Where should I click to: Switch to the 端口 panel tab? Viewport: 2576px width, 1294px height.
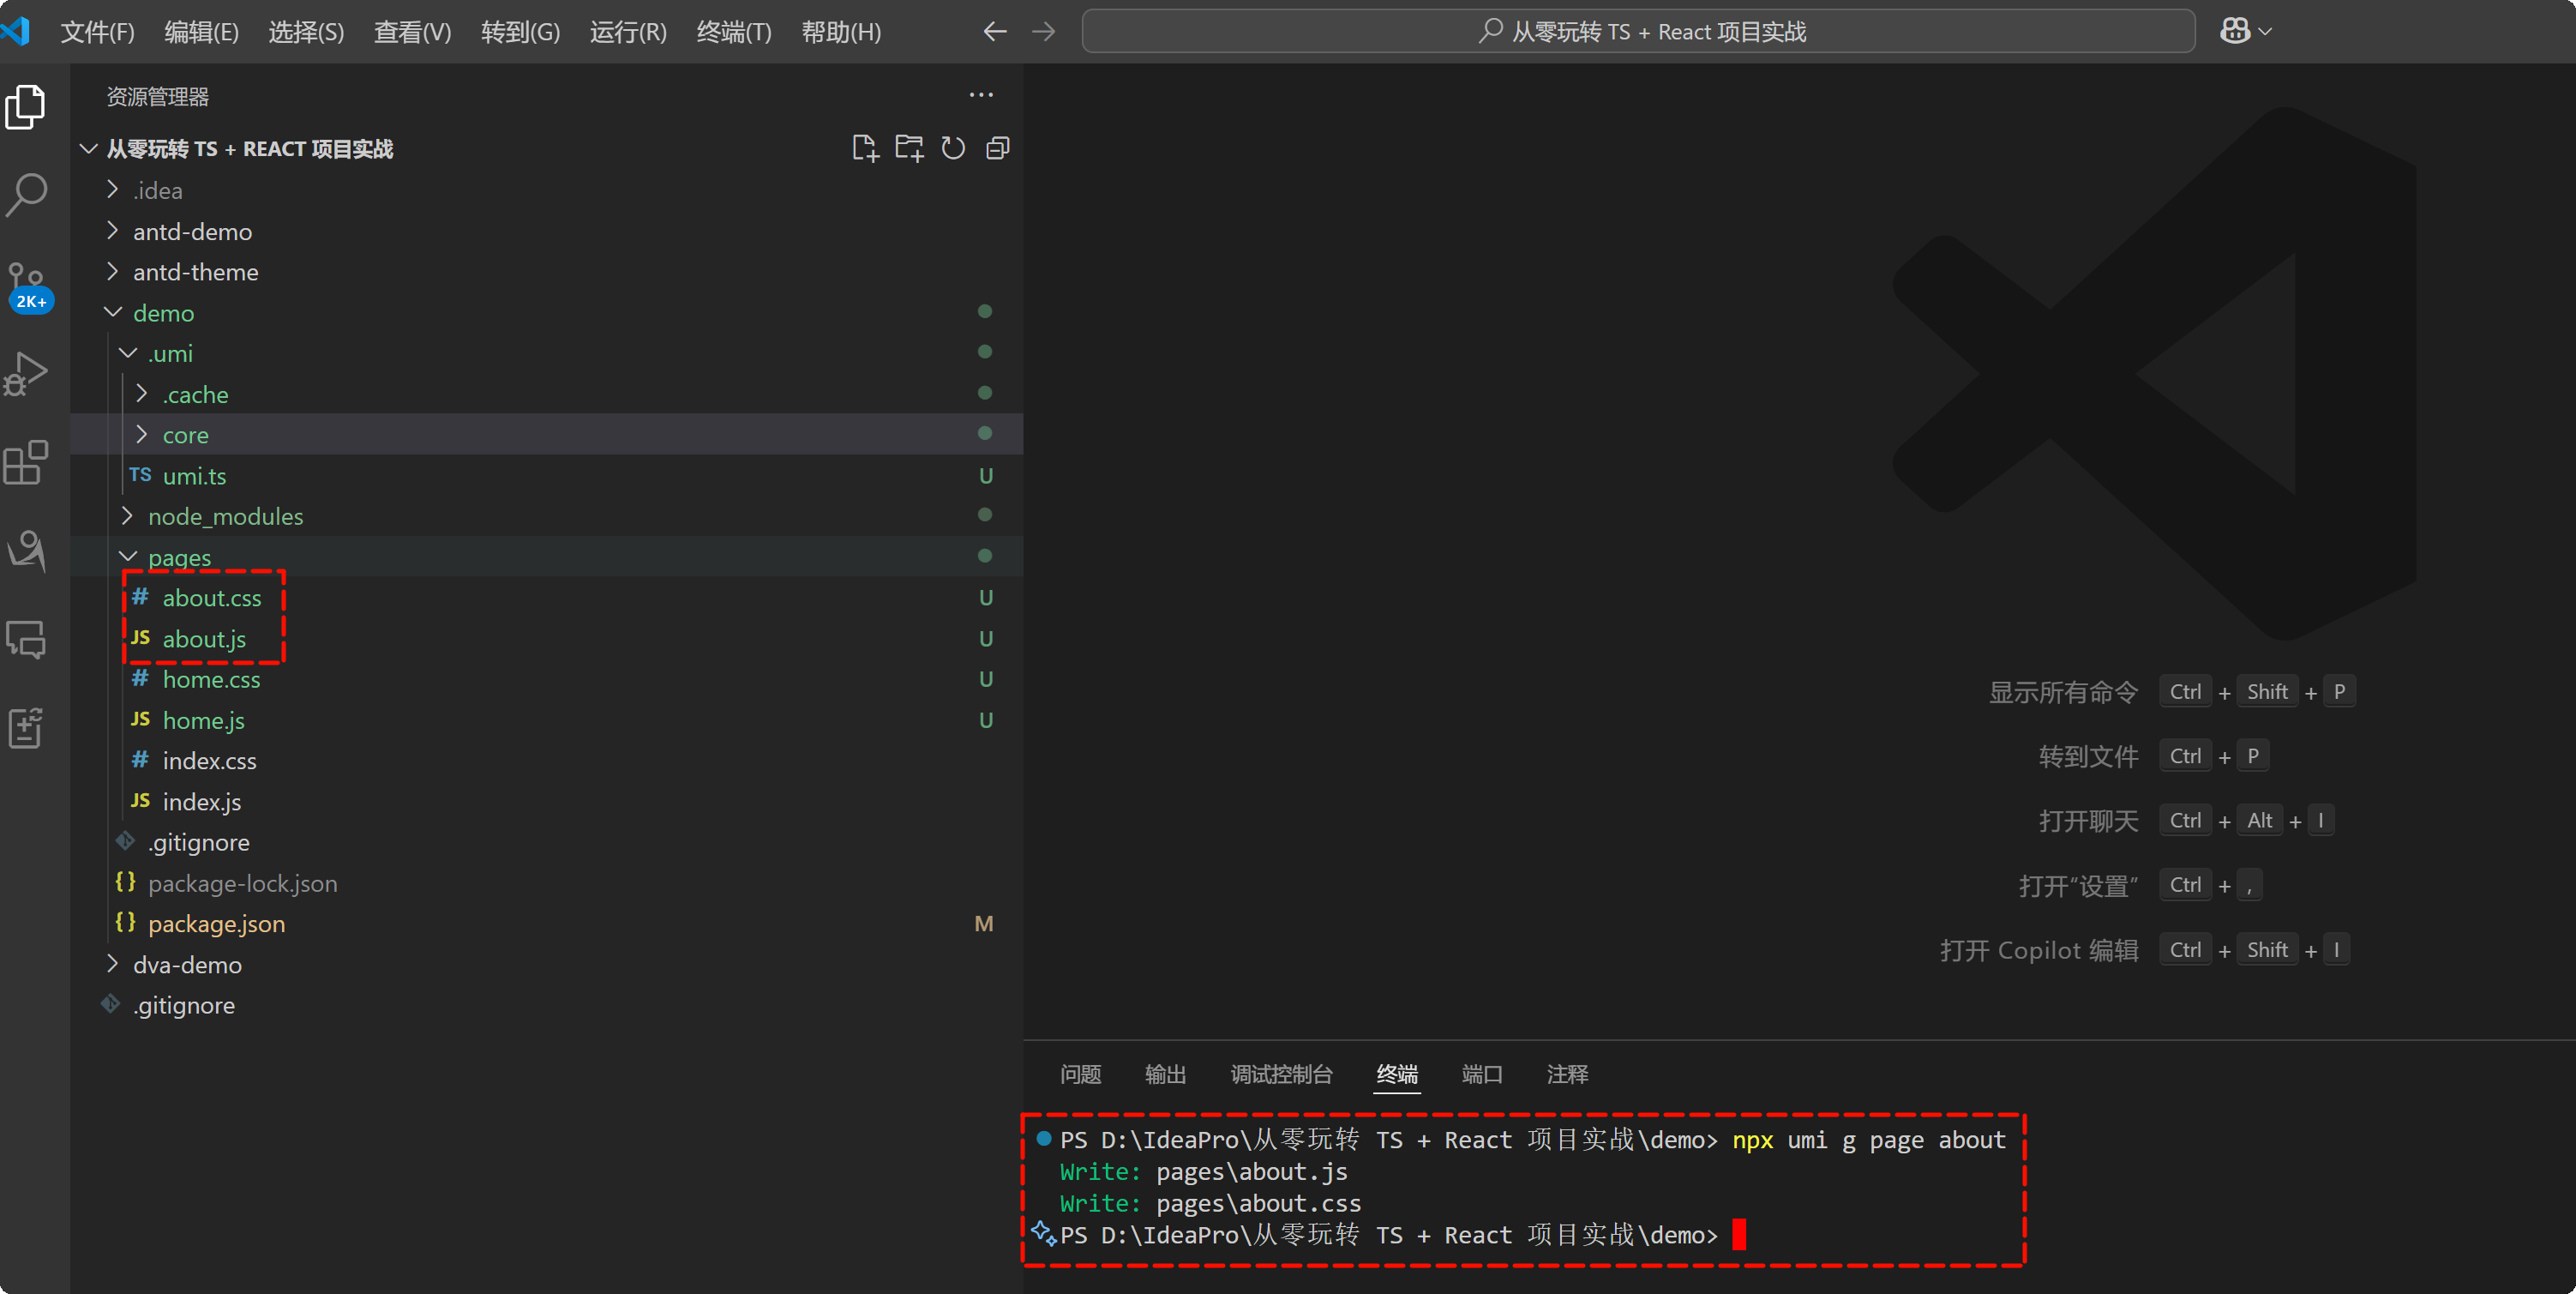click(1482, 1074)
